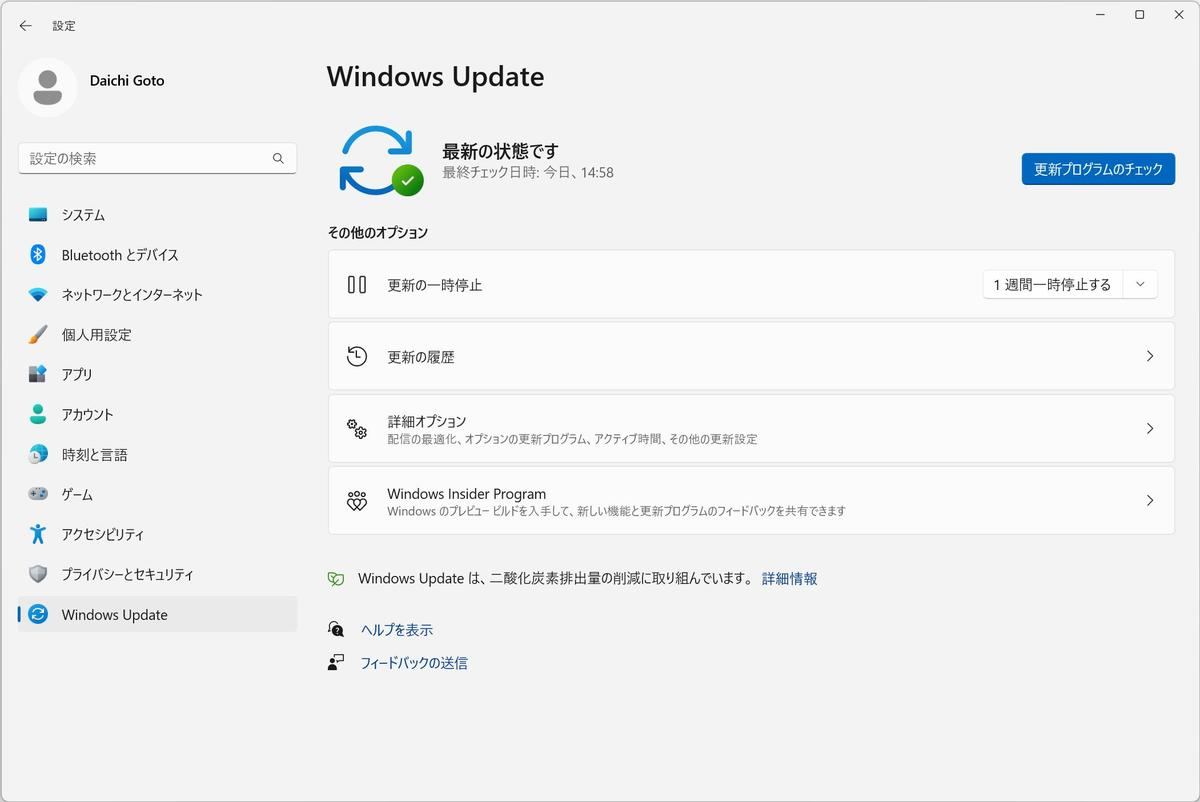Open 時刻と言語 settings
1200x802 pixels.
[x=157, y=454]
